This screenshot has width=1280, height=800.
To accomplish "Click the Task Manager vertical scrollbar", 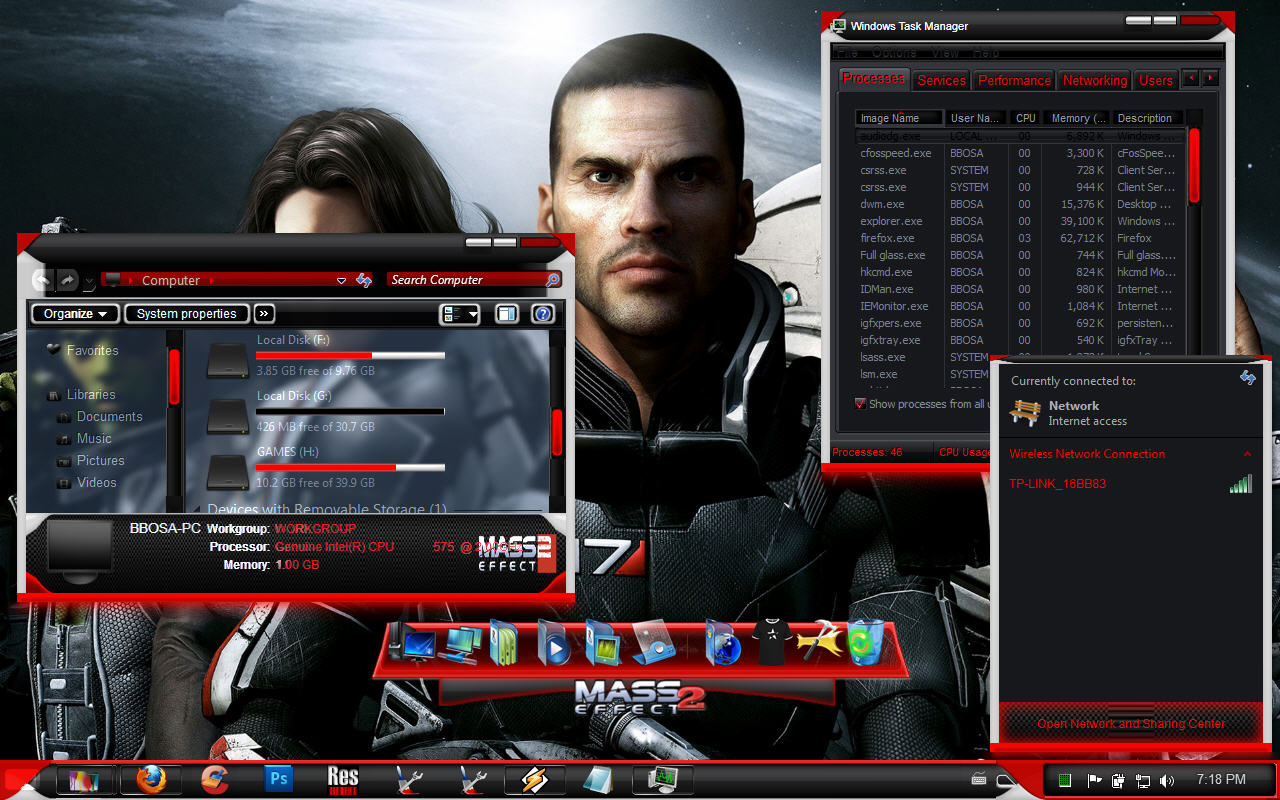I will coord(1194,165).
